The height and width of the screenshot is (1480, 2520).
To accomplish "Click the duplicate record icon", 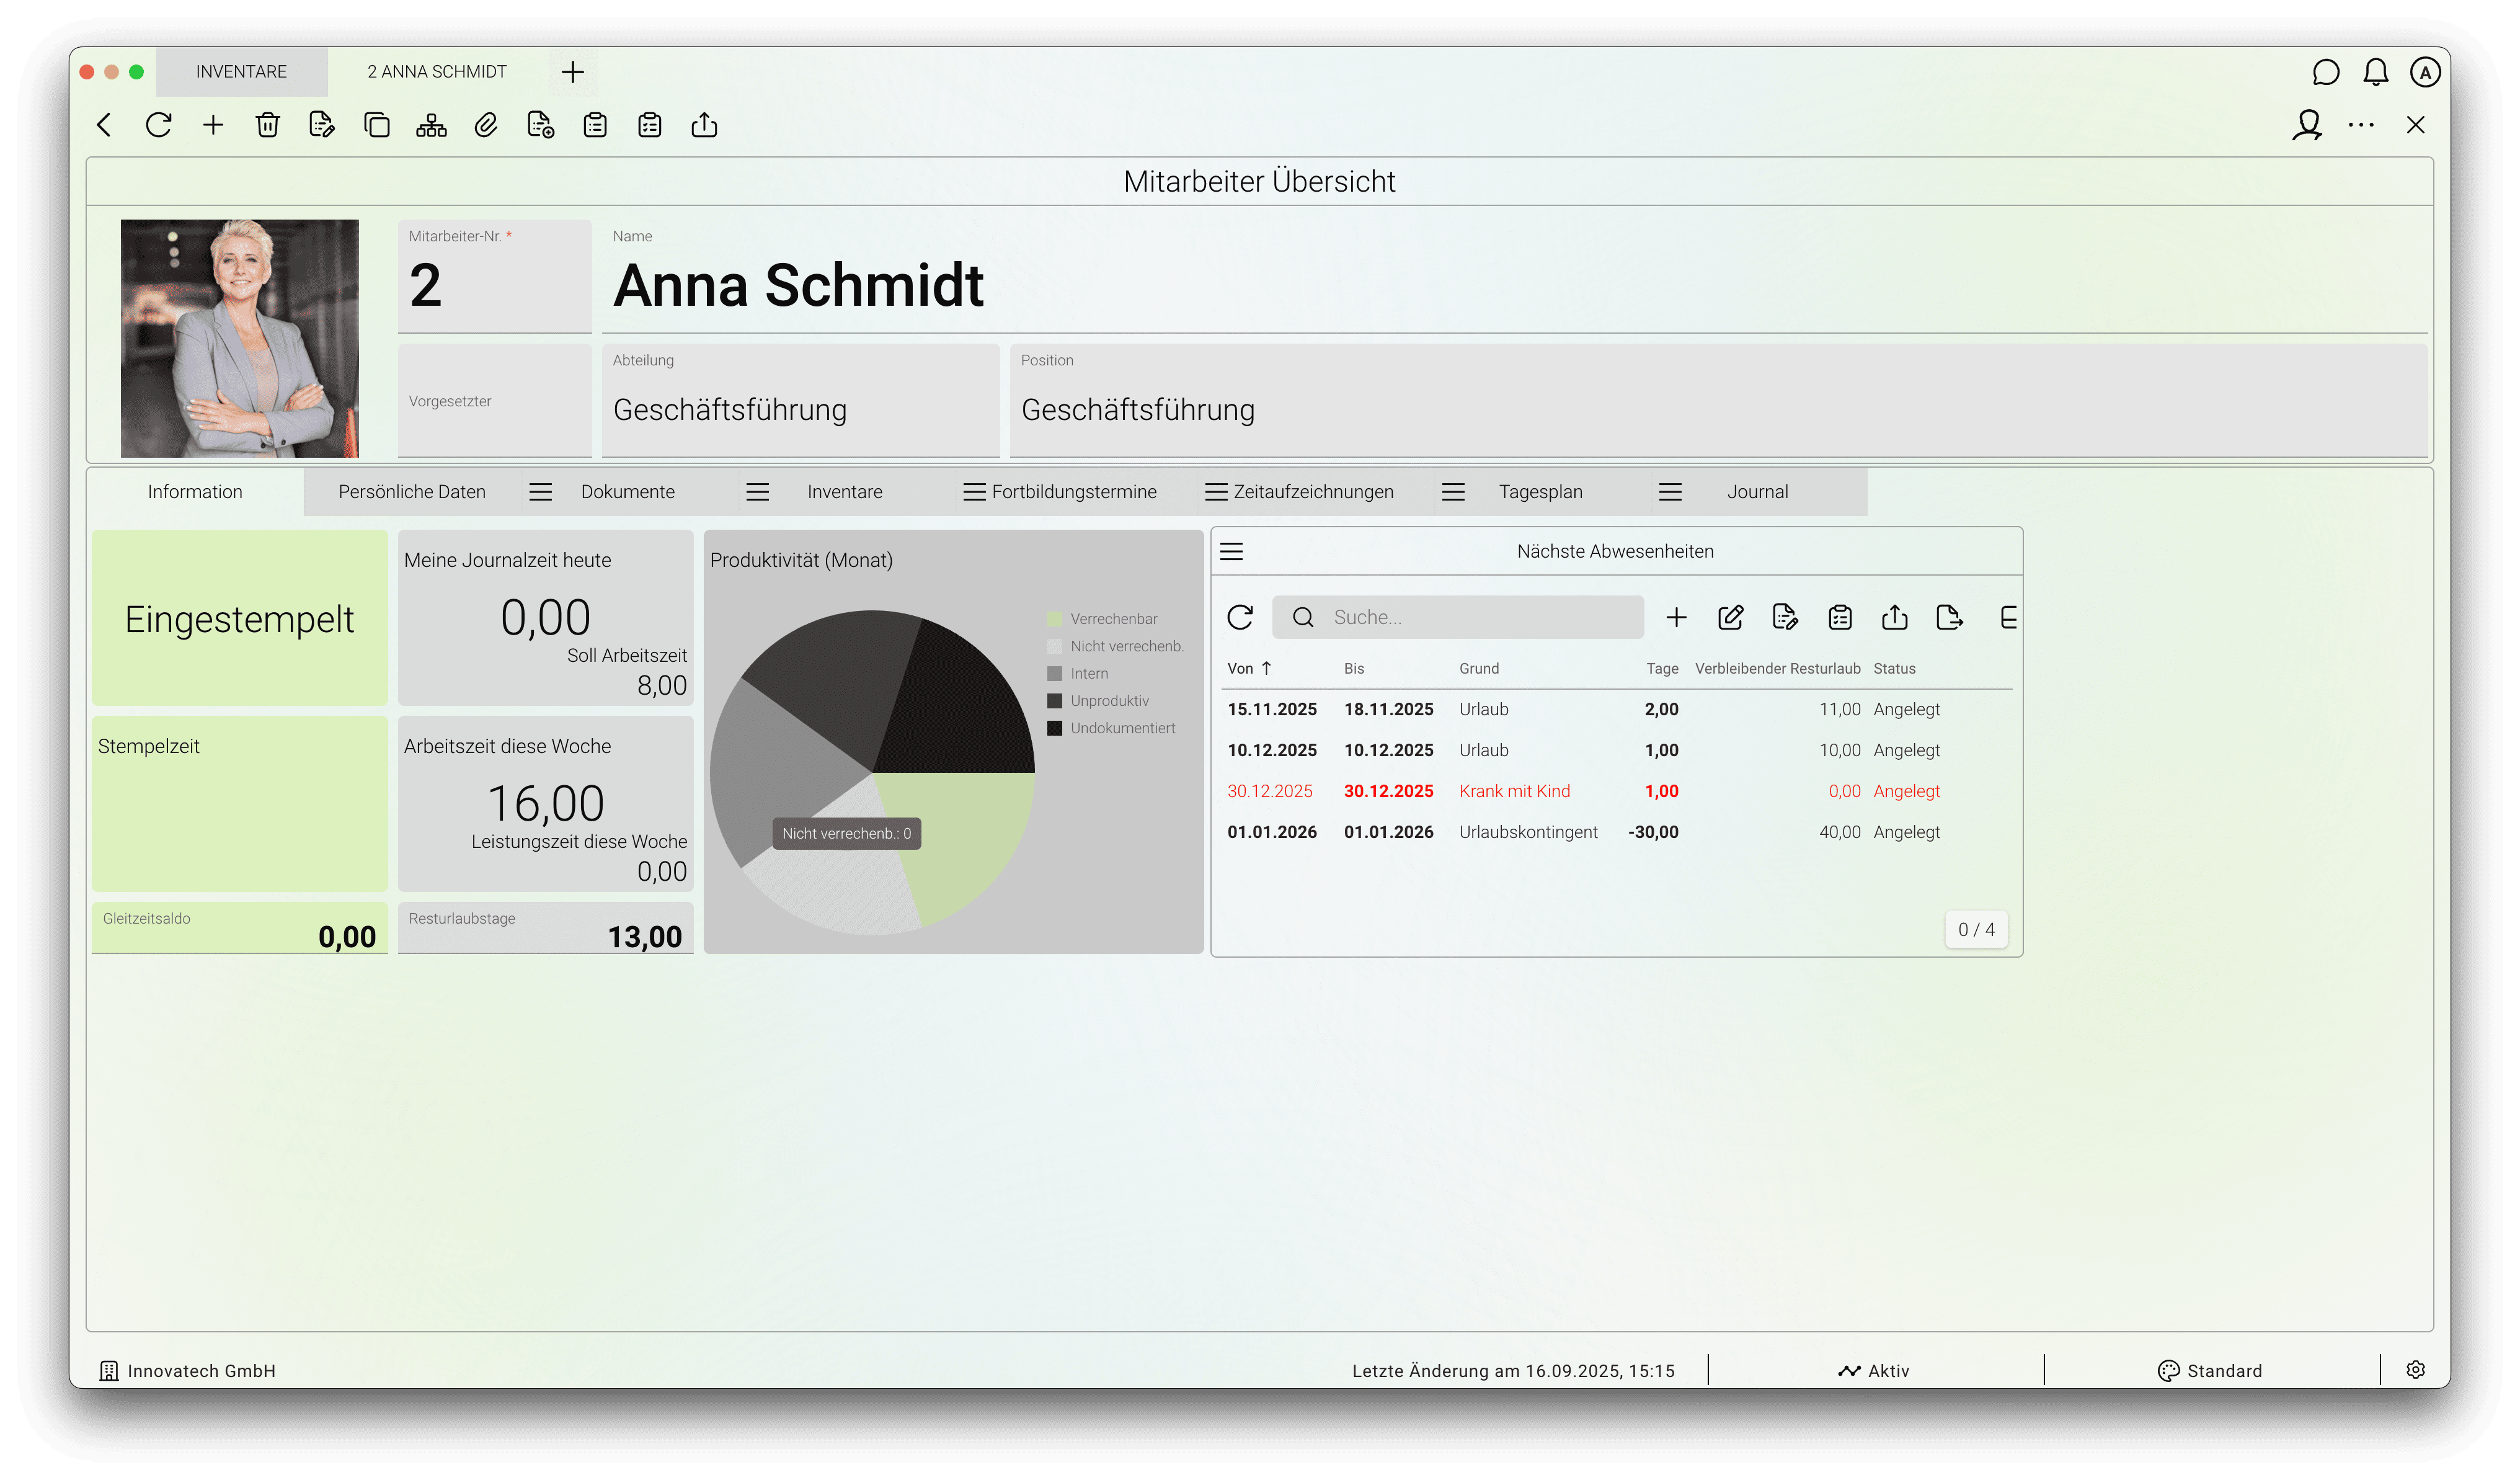I will 376,125.
